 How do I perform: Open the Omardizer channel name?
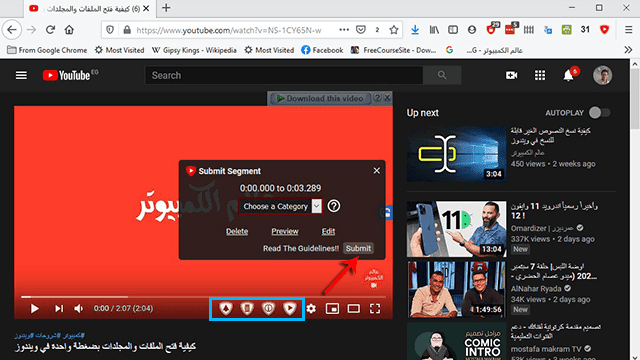tap(542, 228)
